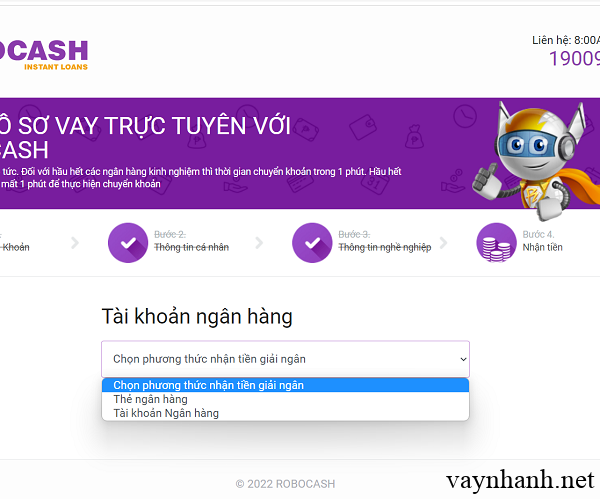Viewport: 600px width, 499px height.
Task: Click the checkmark circle for Bước 3
Action: click(x=312, y=243)
